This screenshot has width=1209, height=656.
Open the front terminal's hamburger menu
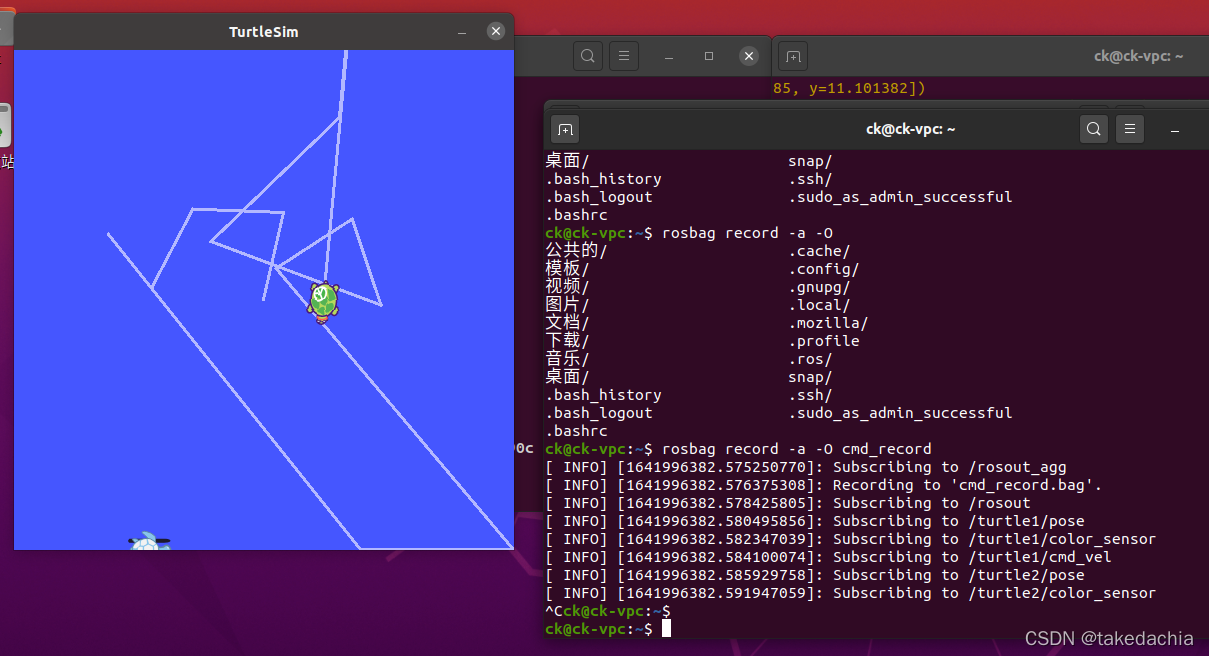click(1130, 129)
